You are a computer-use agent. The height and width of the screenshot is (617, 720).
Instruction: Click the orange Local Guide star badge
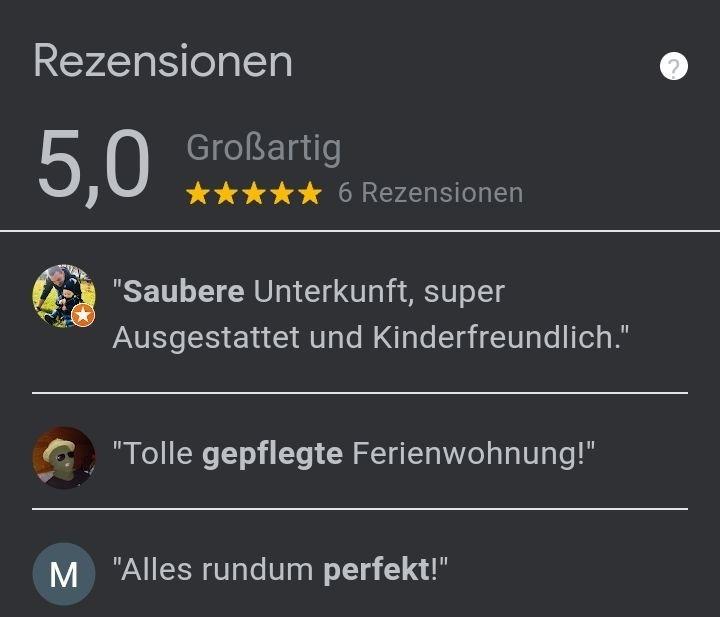pyautogui.click(x=83, y=316)
